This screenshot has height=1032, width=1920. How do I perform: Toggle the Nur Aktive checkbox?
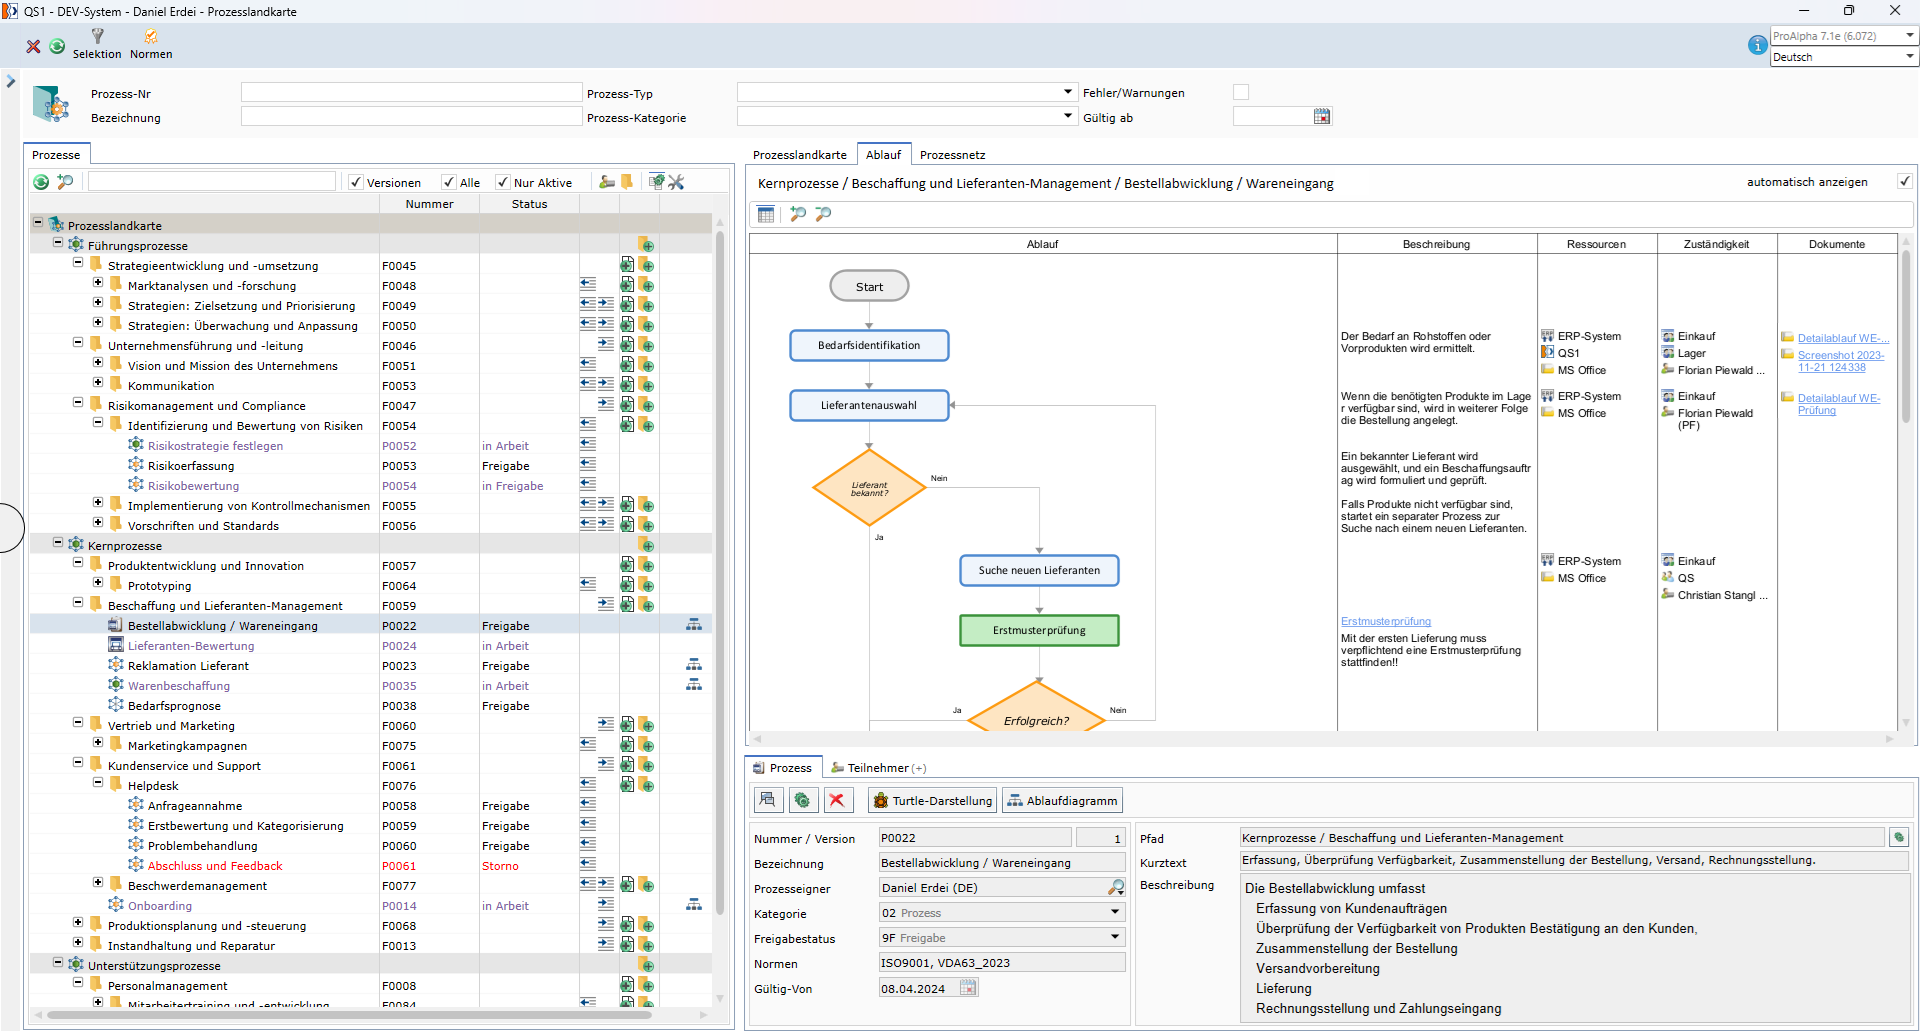(503, 182)
